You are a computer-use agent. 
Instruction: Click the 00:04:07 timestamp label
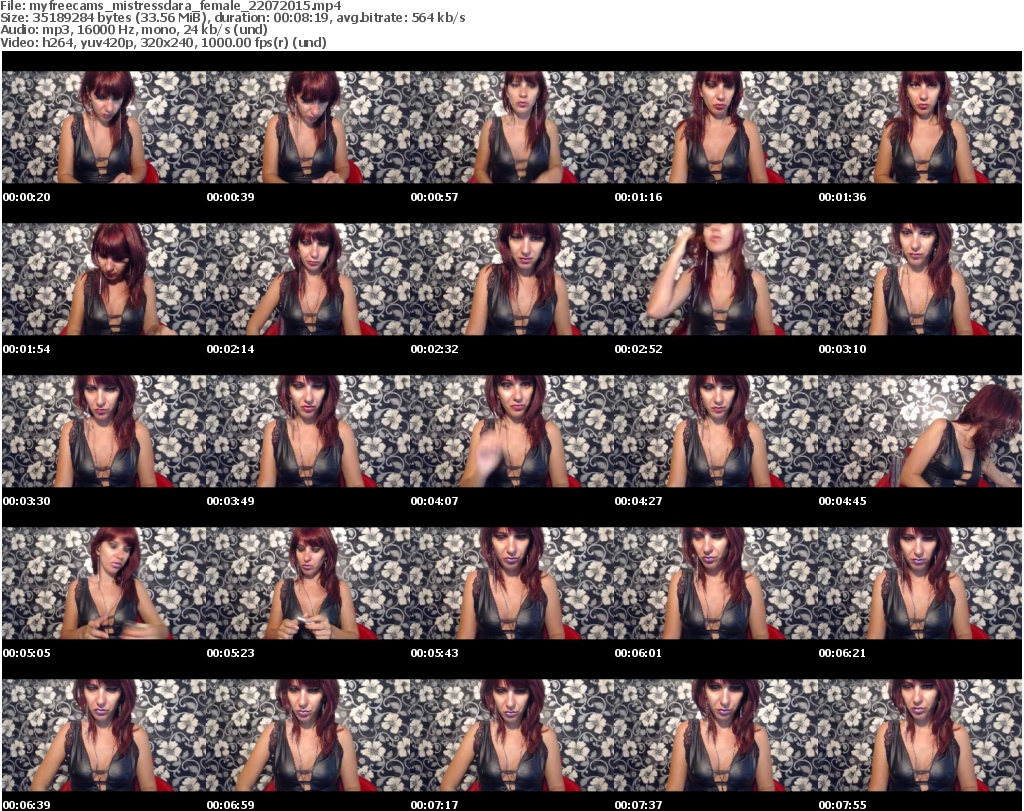point(434,501)
